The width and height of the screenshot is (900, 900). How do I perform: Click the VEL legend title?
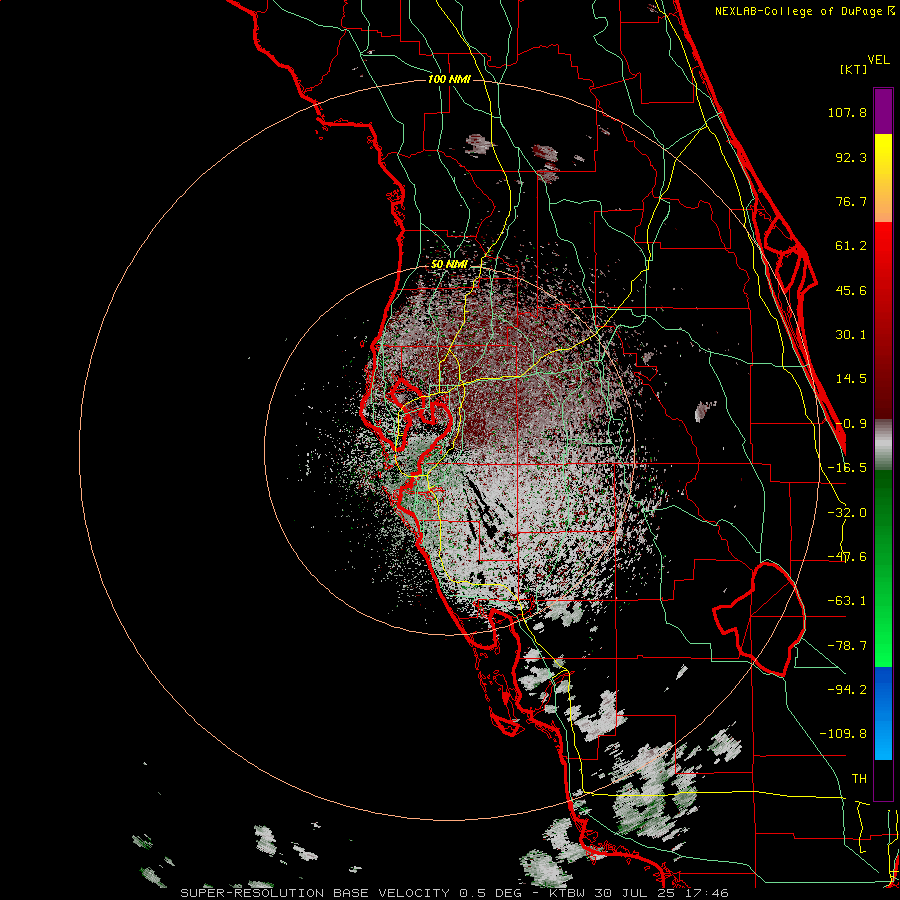(878, 60)
